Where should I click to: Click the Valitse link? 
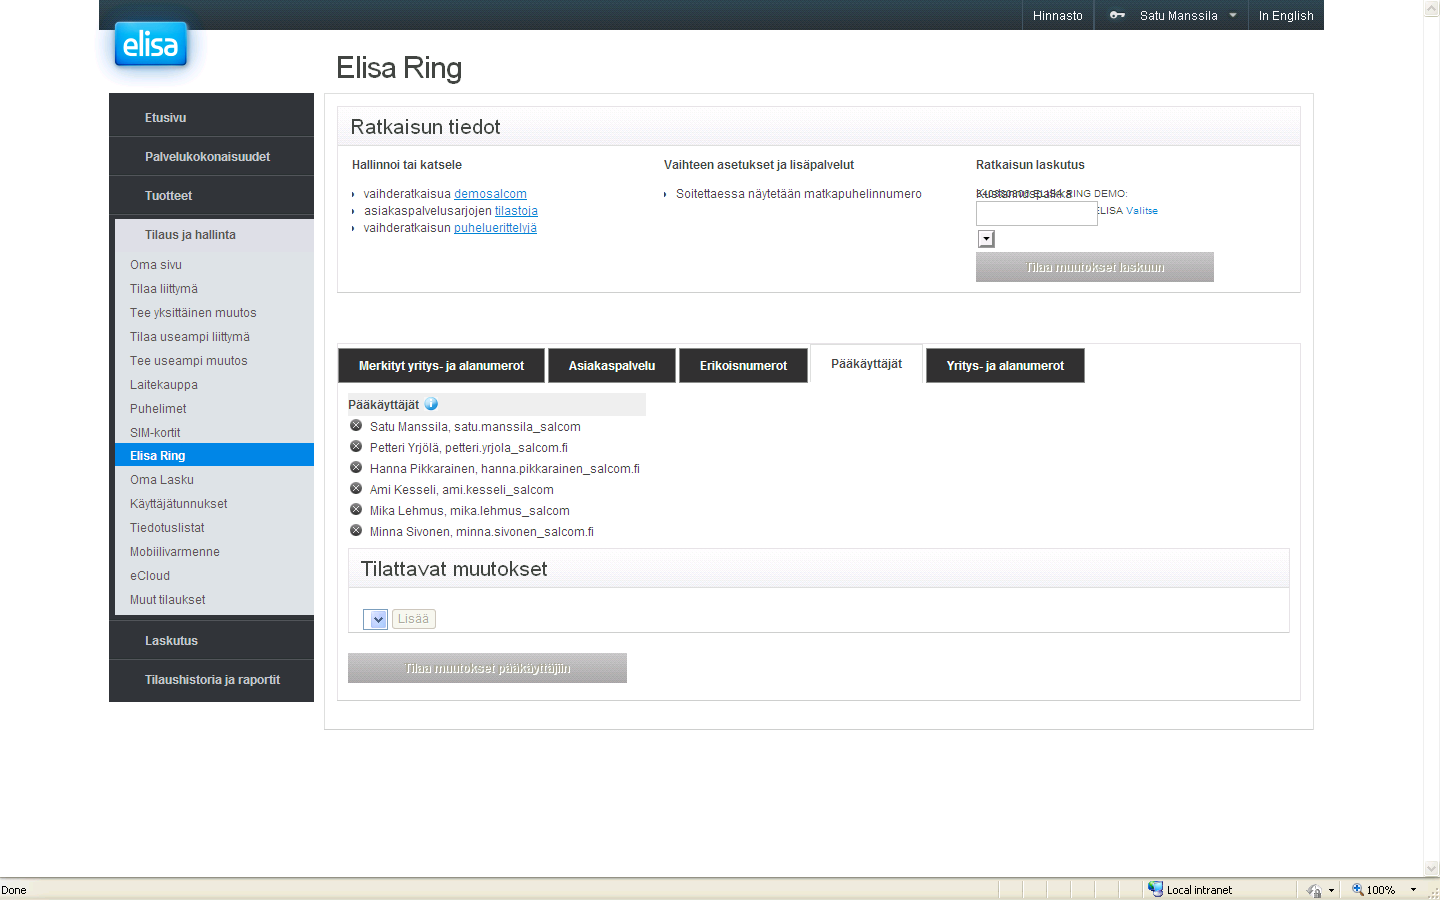tap(1142, 211)
